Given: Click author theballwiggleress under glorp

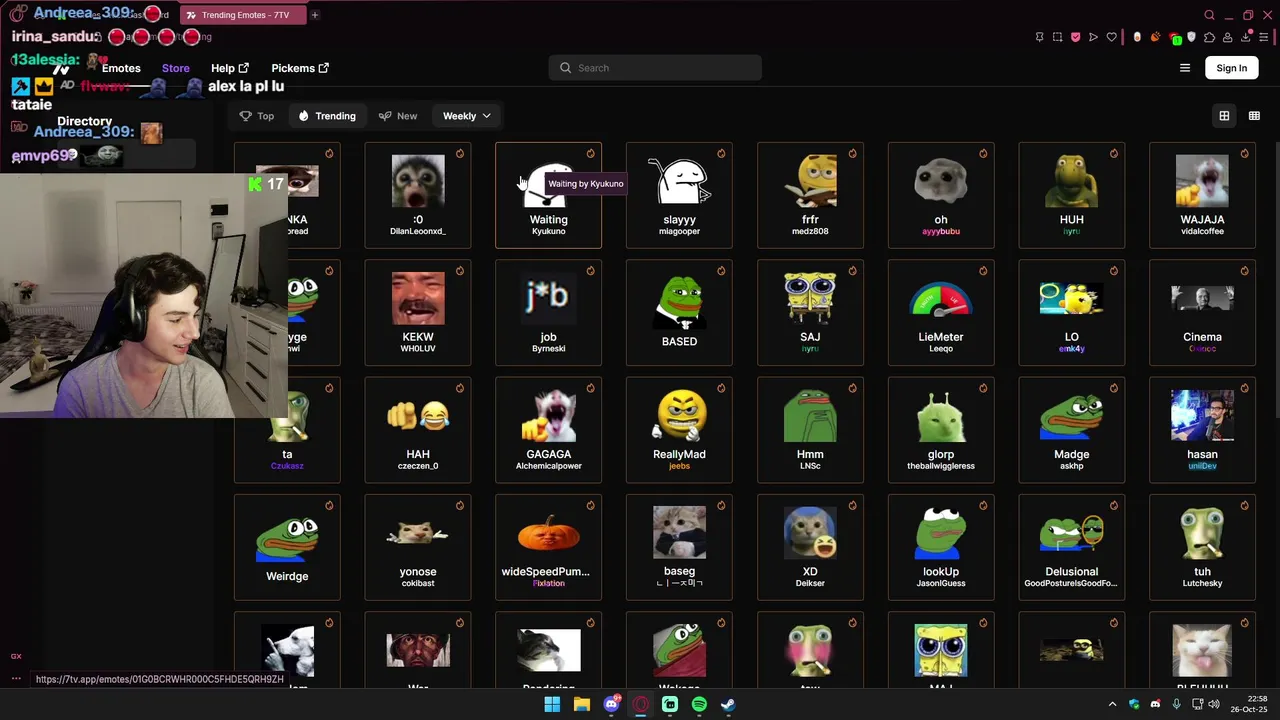Looking at the screenshot, I should click(x=941, y=466).
